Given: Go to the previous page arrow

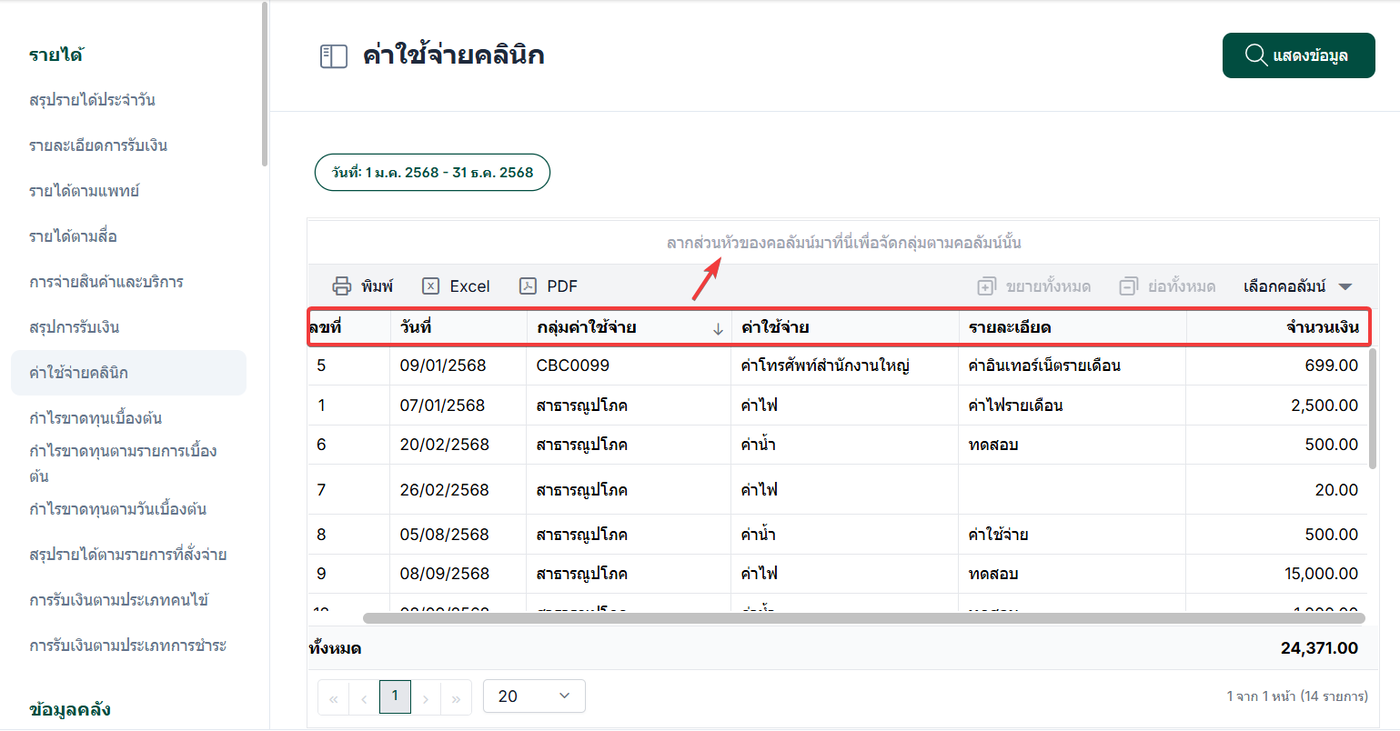Looking at the screenshot, I should click(x=364, y=697).
